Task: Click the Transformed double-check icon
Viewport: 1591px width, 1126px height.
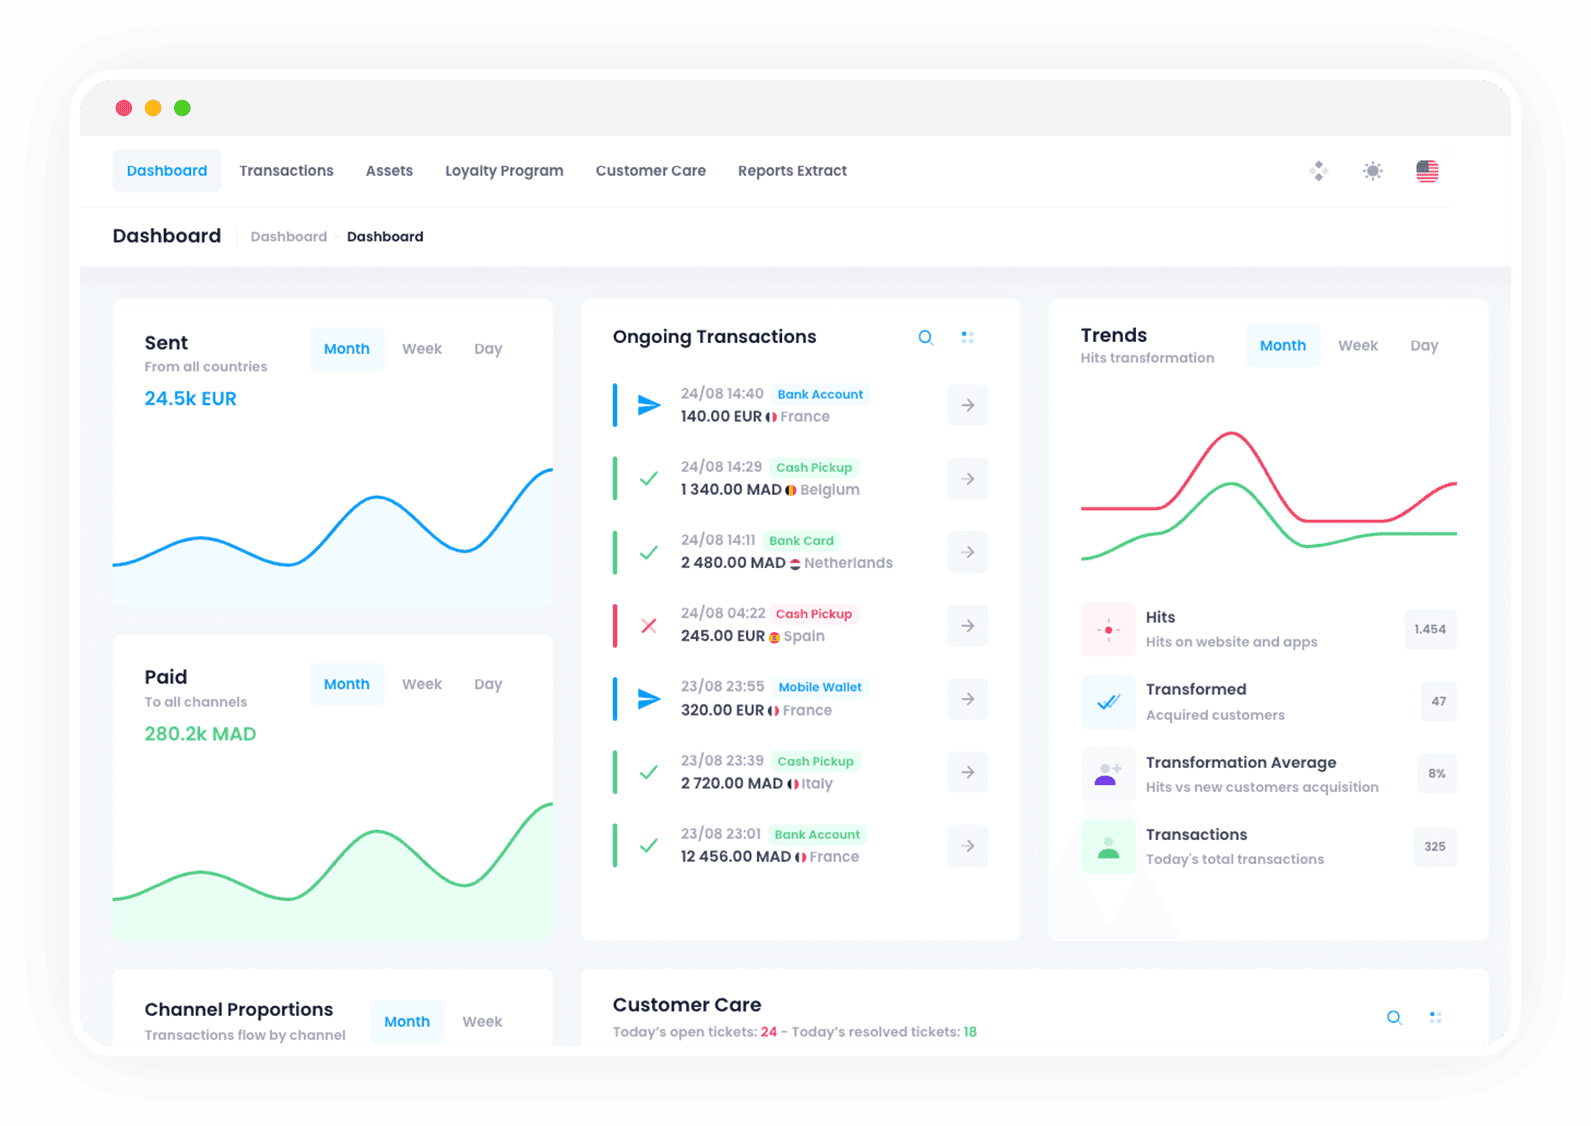Action: pos(1108,702)
